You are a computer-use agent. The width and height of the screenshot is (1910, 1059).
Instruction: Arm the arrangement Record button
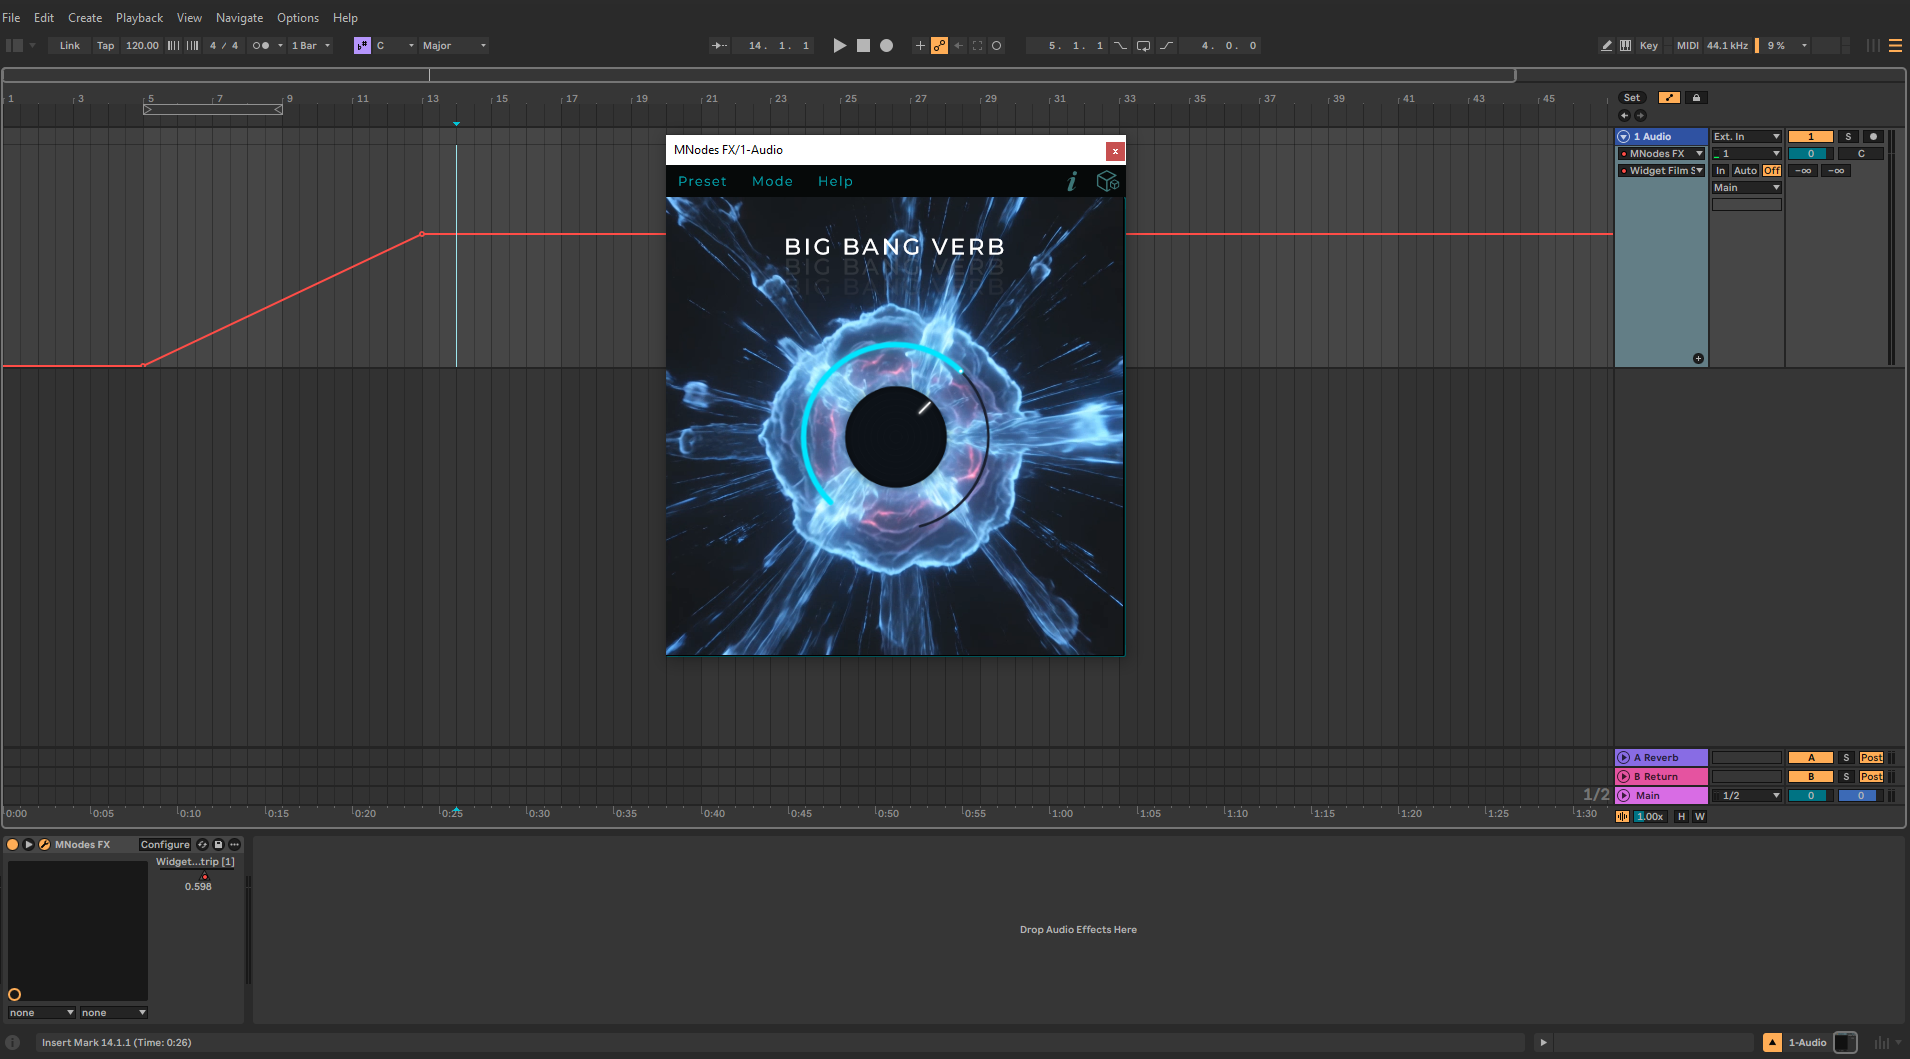point(886,46)
